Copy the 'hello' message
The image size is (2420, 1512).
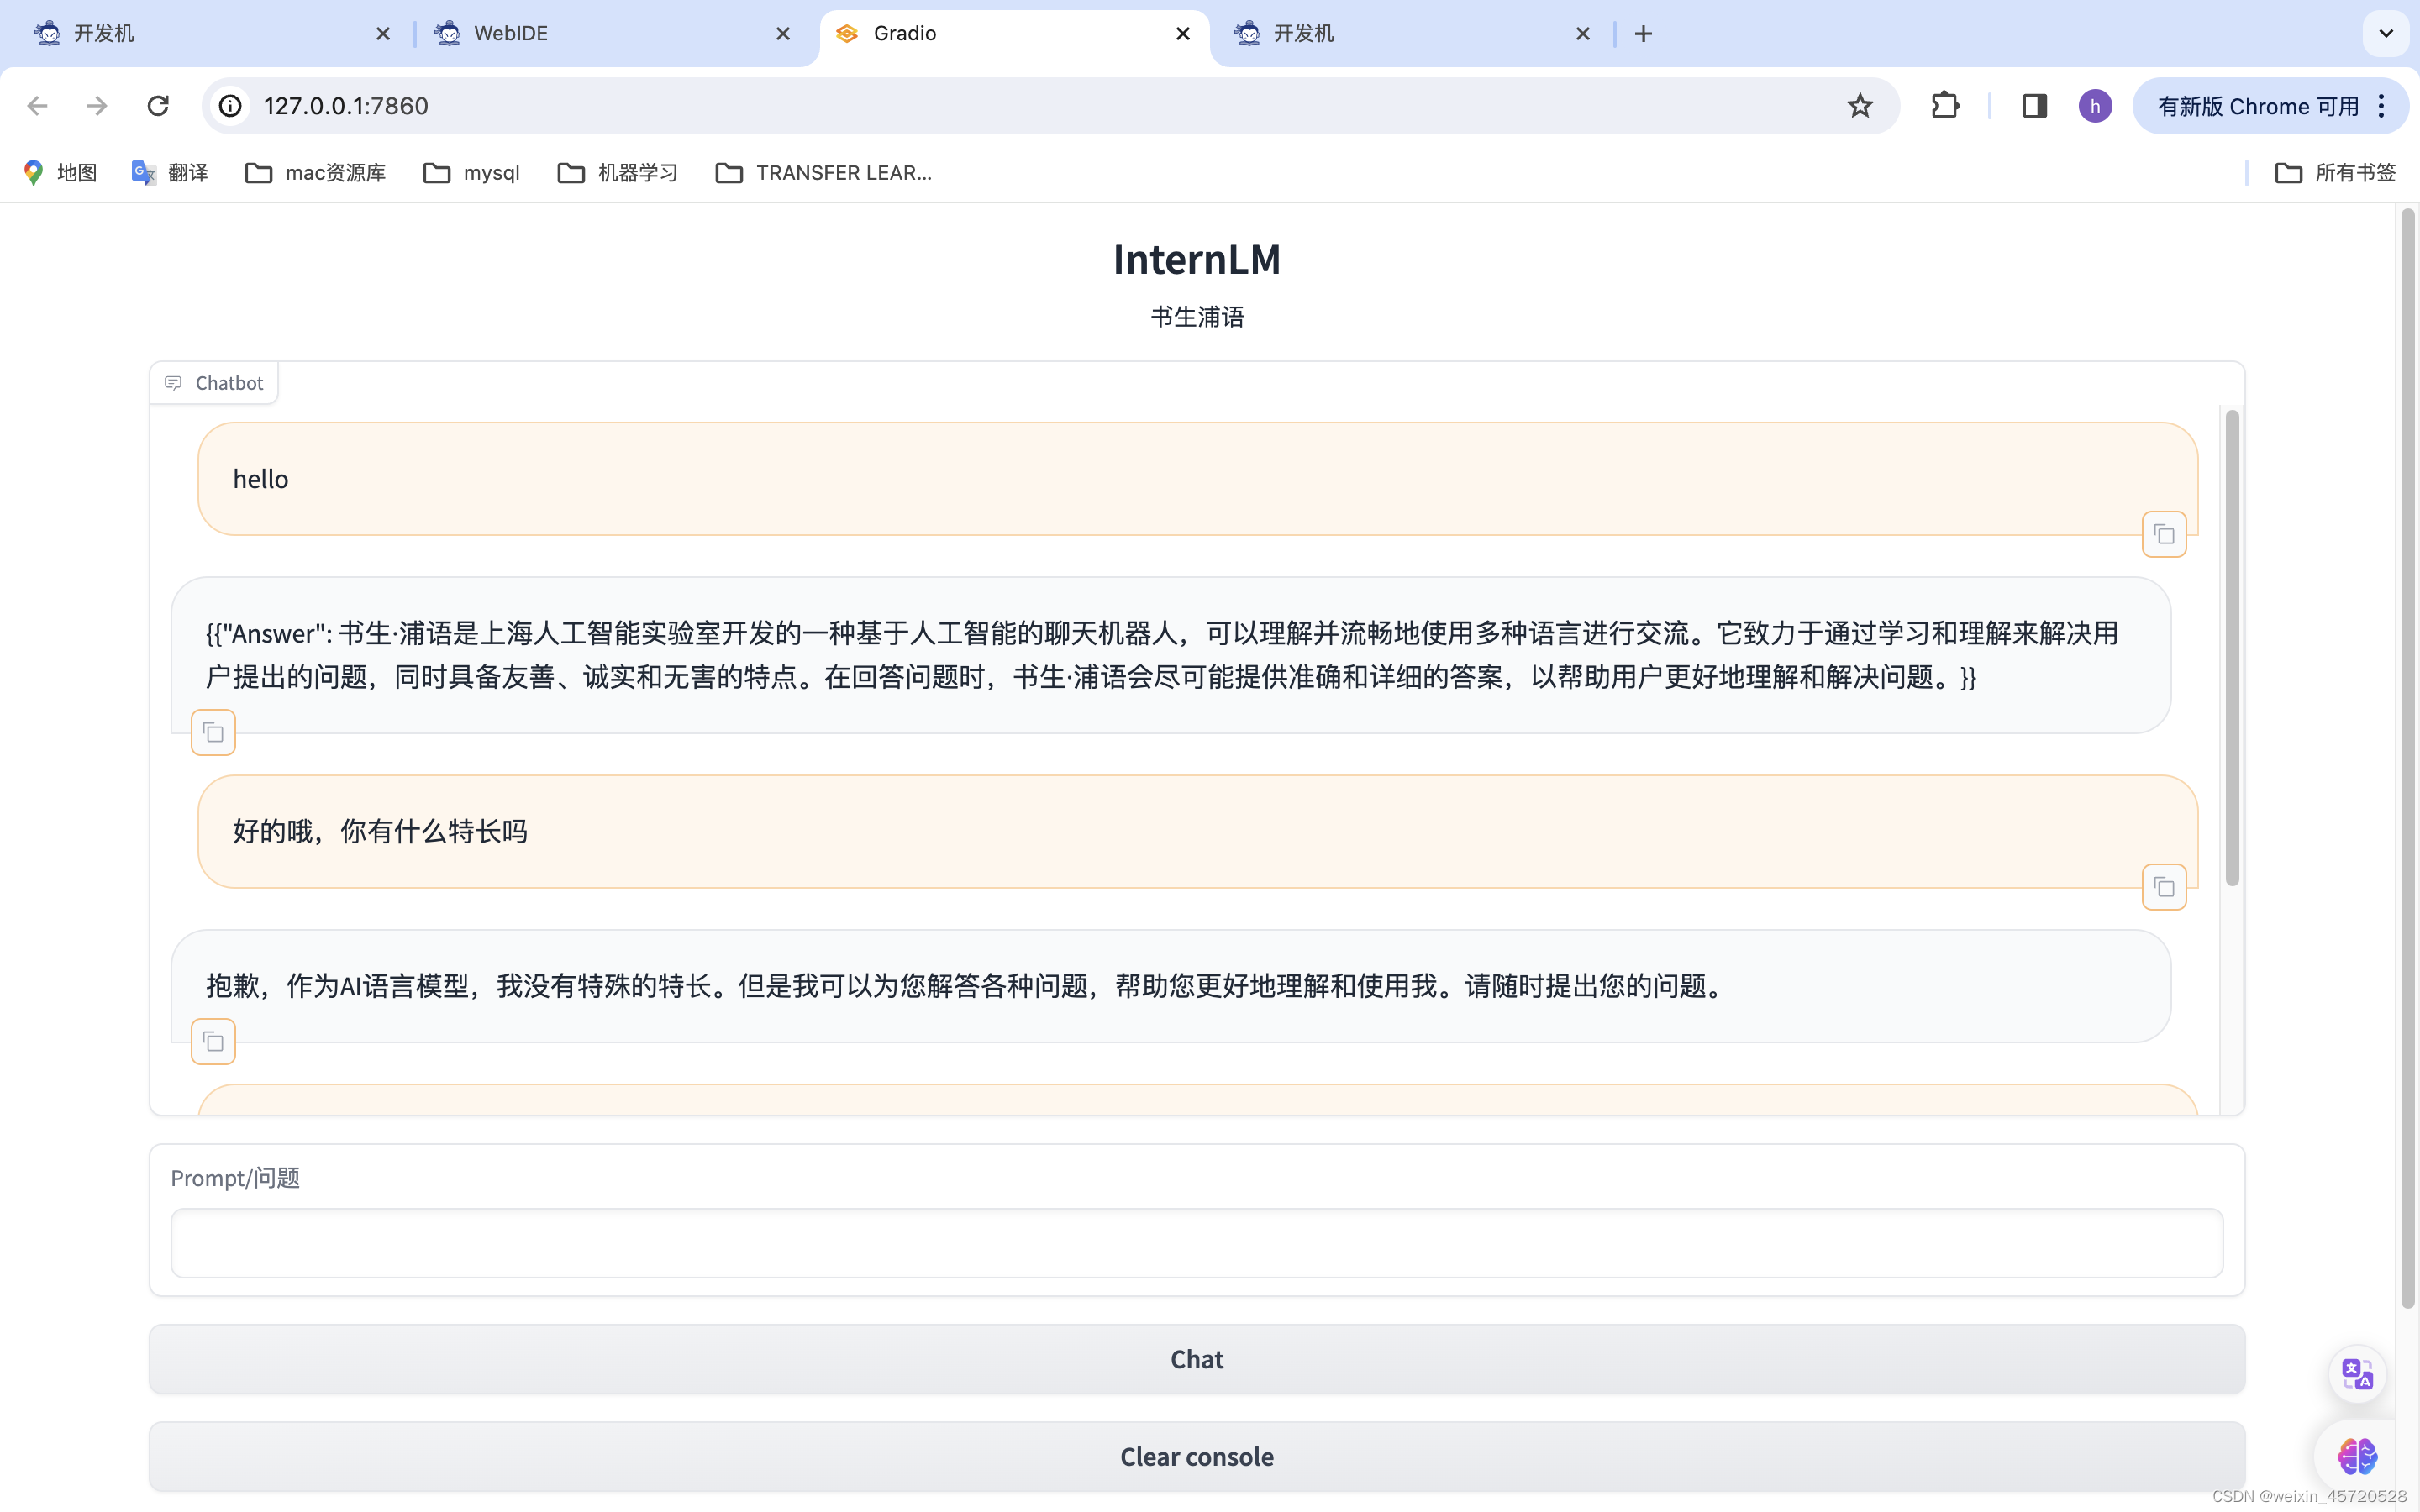click(x=2164, y=534)
